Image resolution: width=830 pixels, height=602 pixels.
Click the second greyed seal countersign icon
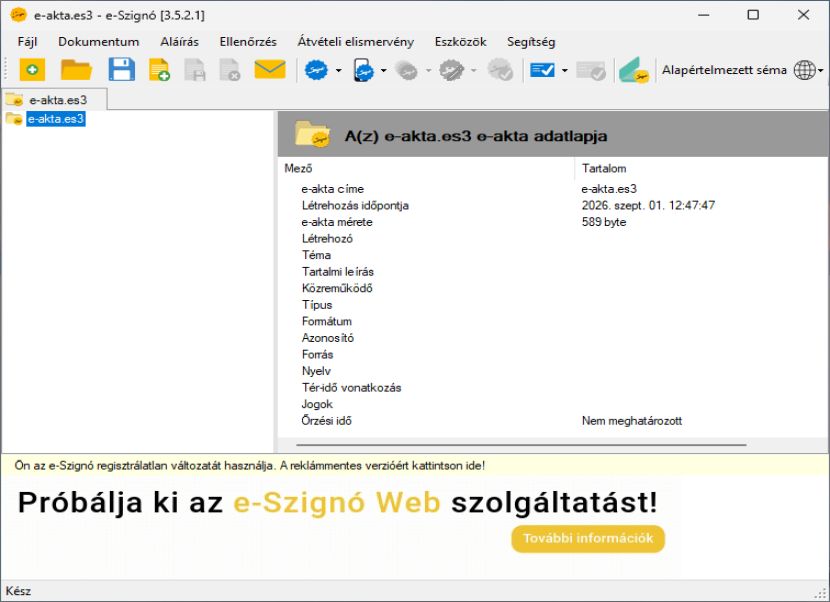(452, 70)
